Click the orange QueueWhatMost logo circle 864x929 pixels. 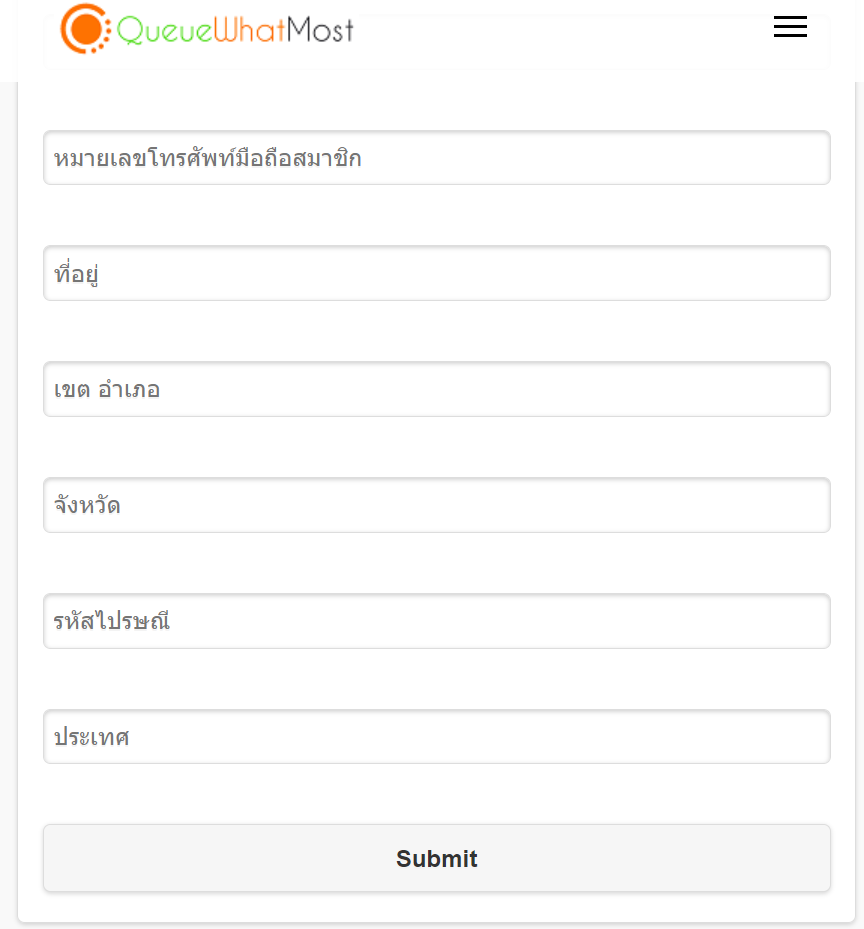coord(84,29)
